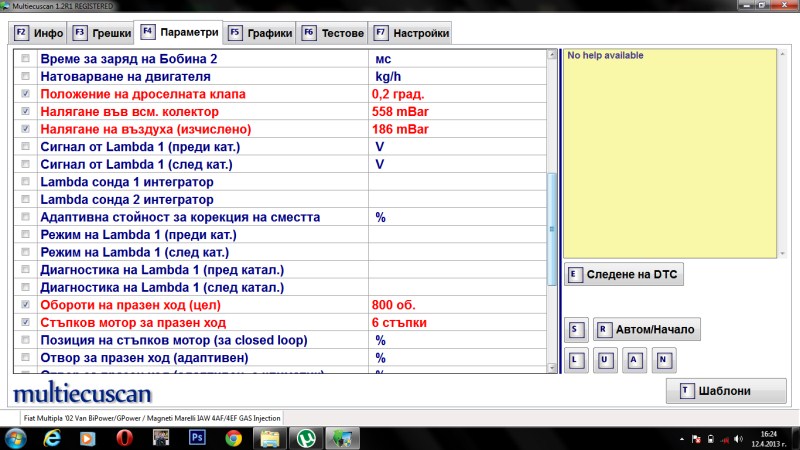
Task: Click the N shortcut button
Action: coord(662,359)
